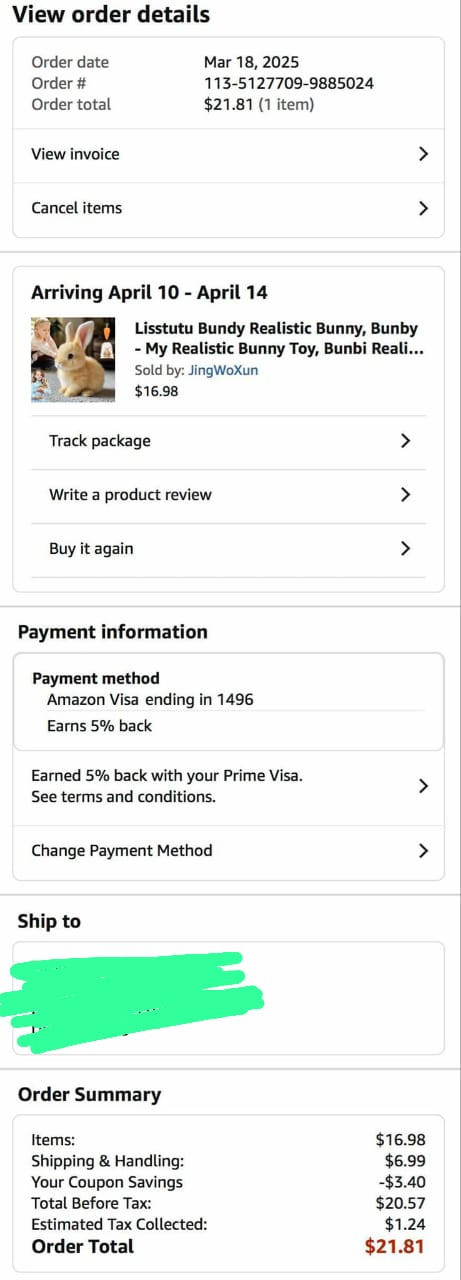The width and height of the screenshot is (461, 1280).
Task: Open the bunny toy product thumbnail
Action: 73,360
